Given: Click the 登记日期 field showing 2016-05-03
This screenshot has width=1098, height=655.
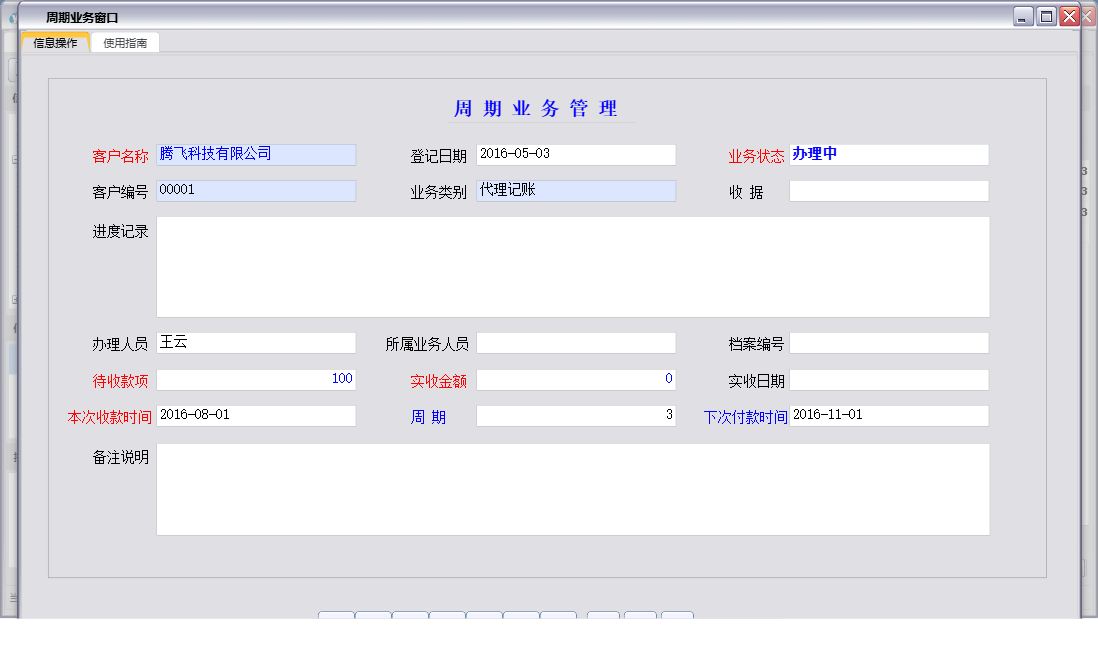Looking at the screenshot, I should coord(575,154).
